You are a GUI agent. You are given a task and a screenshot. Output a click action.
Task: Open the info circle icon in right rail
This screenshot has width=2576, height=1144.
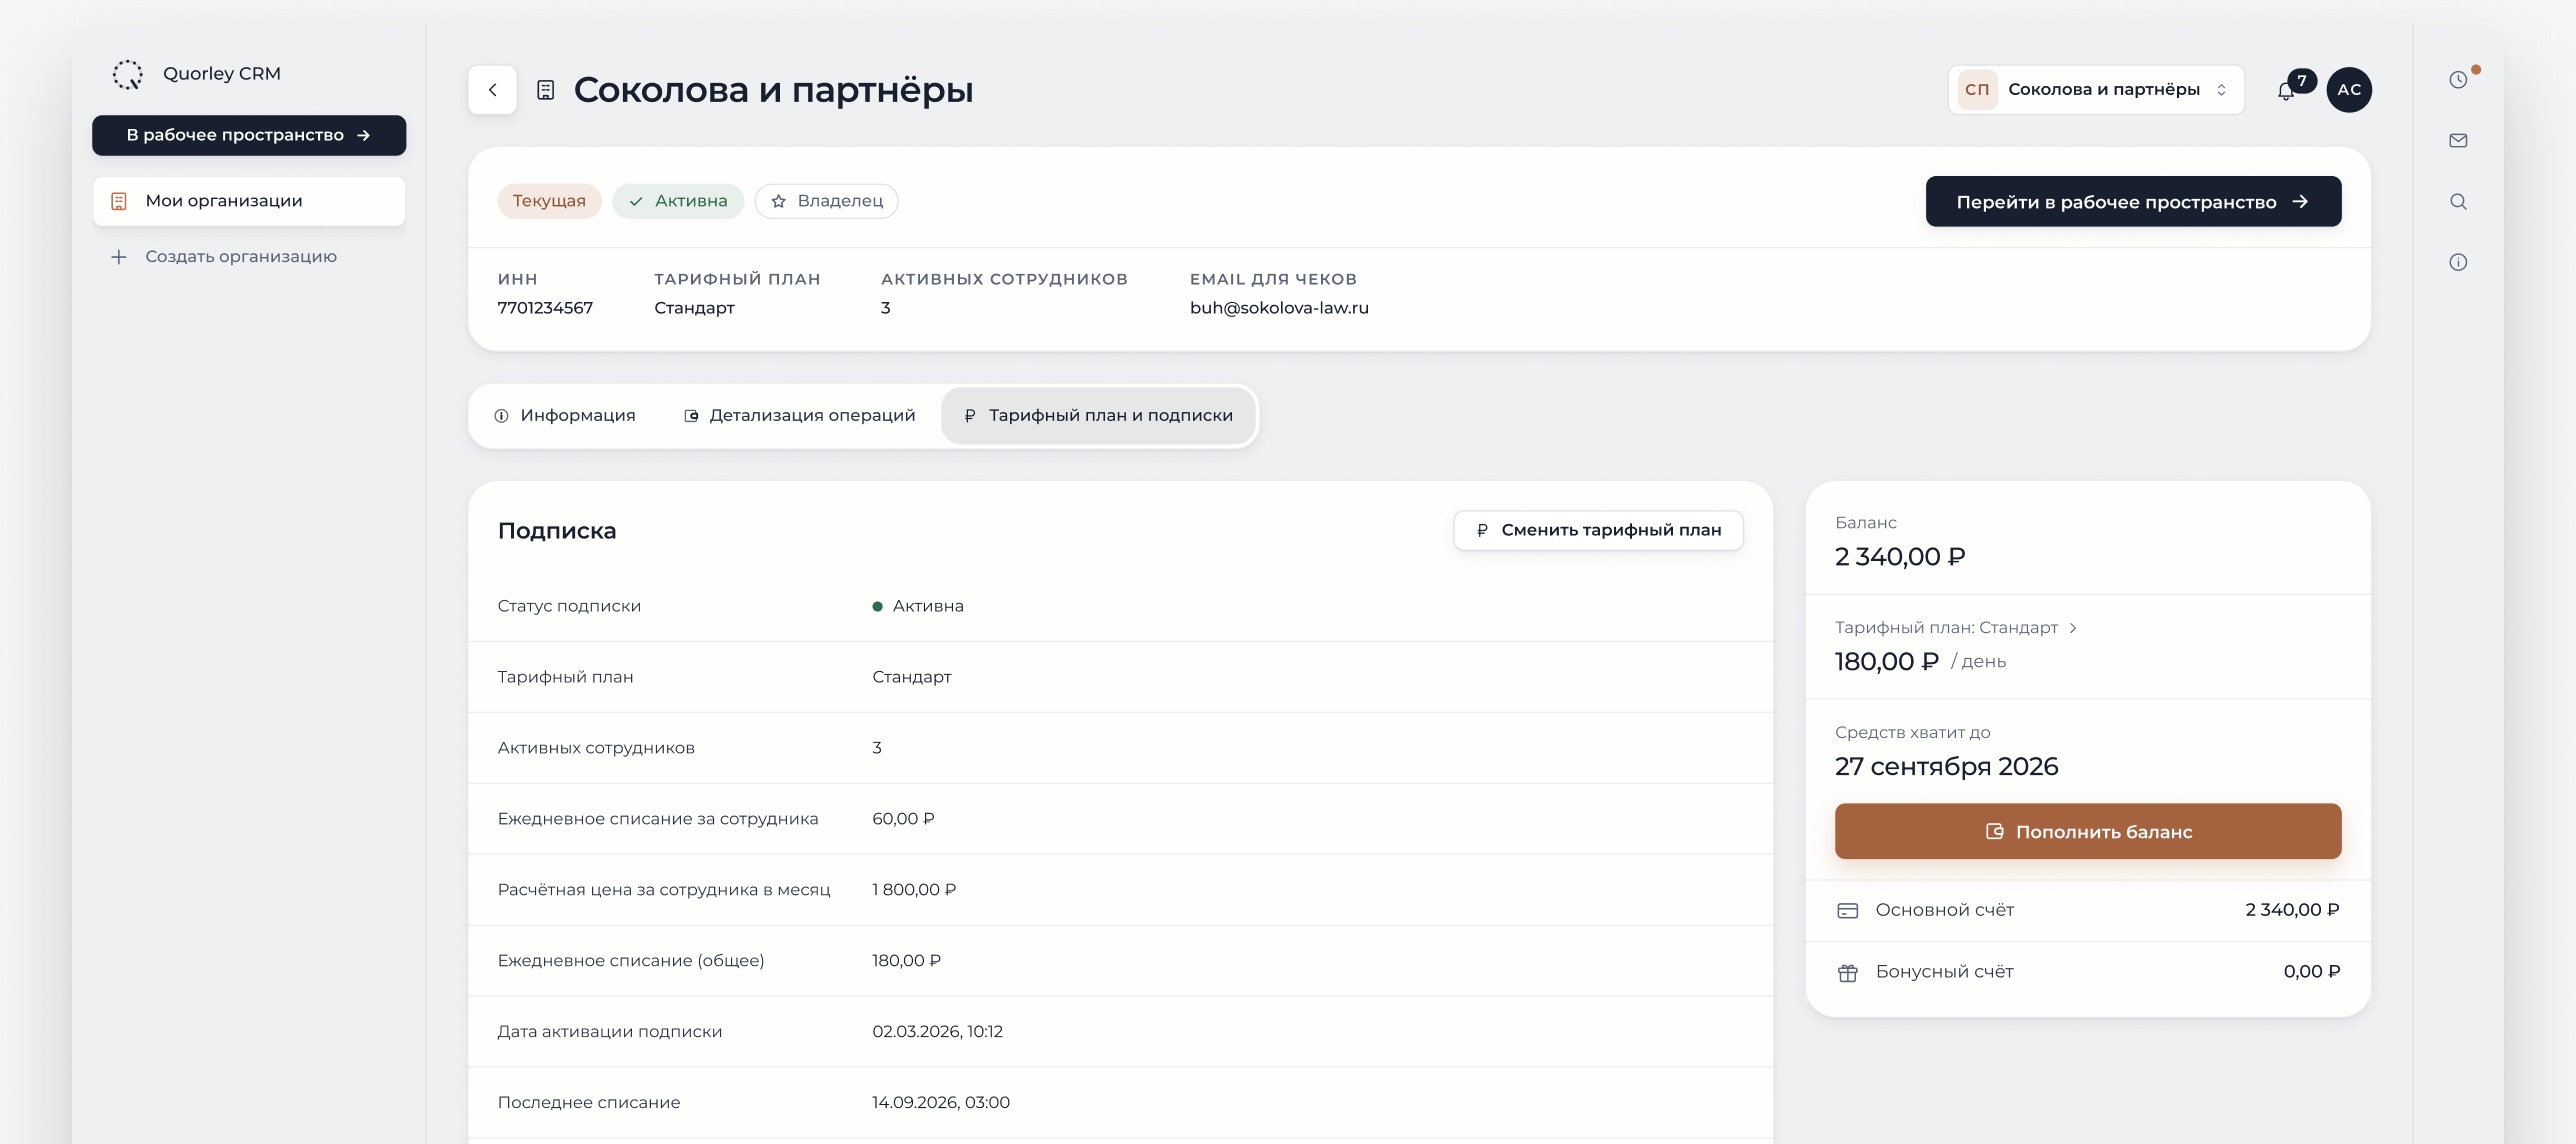click(x=2458, y=263)
